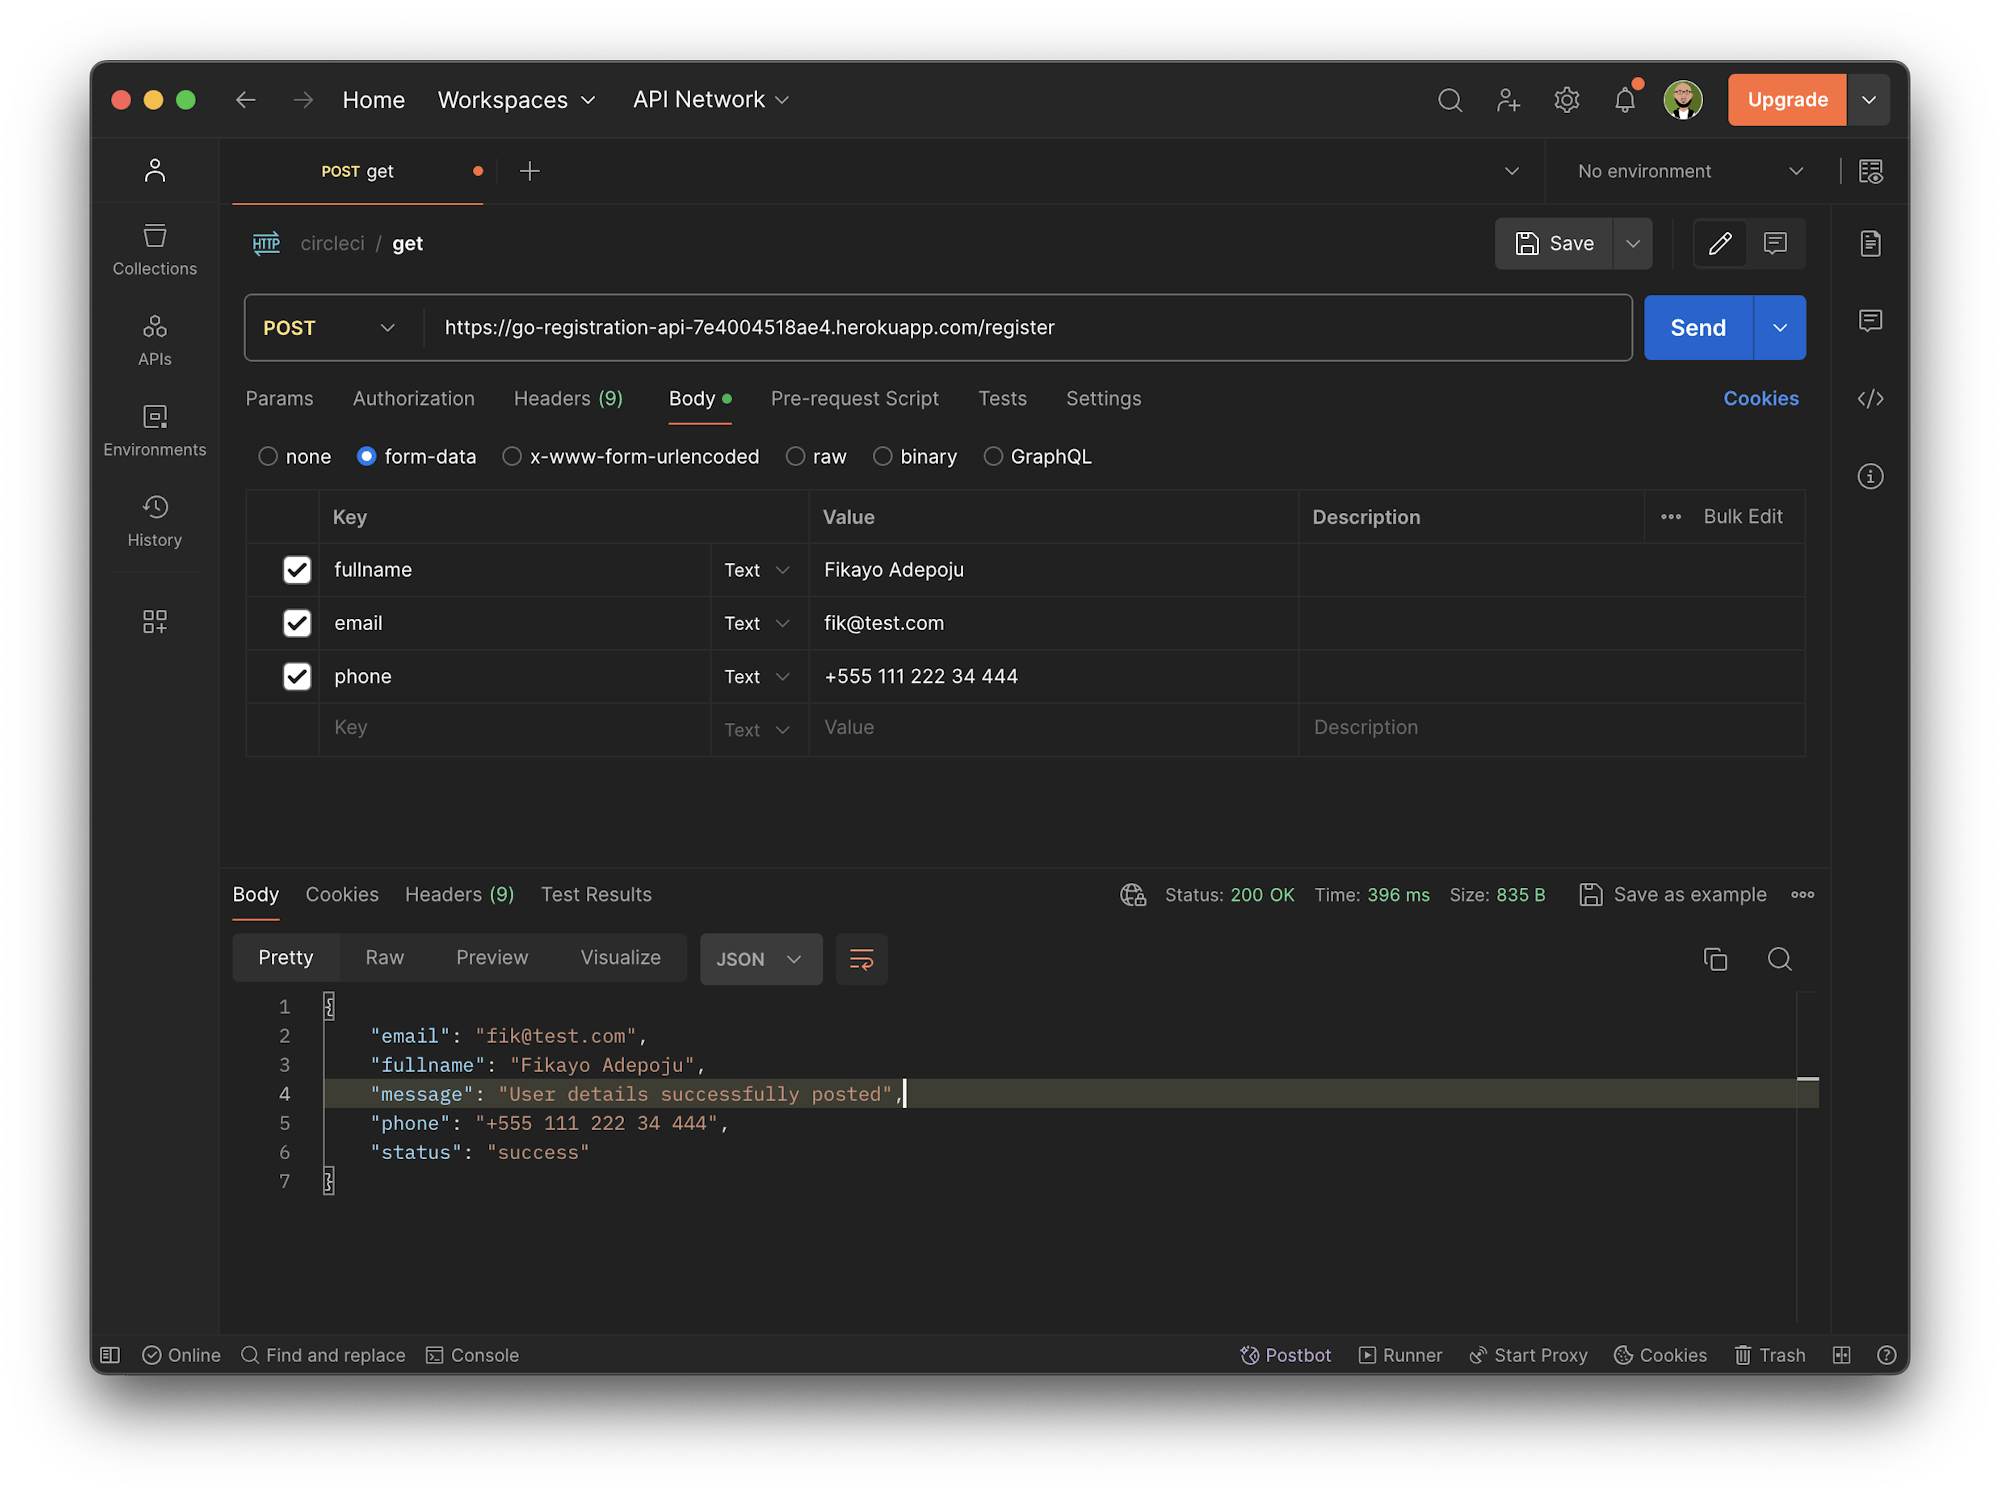Open the Postman Console
2000x1494 pixels.
tap(472, 1355)
